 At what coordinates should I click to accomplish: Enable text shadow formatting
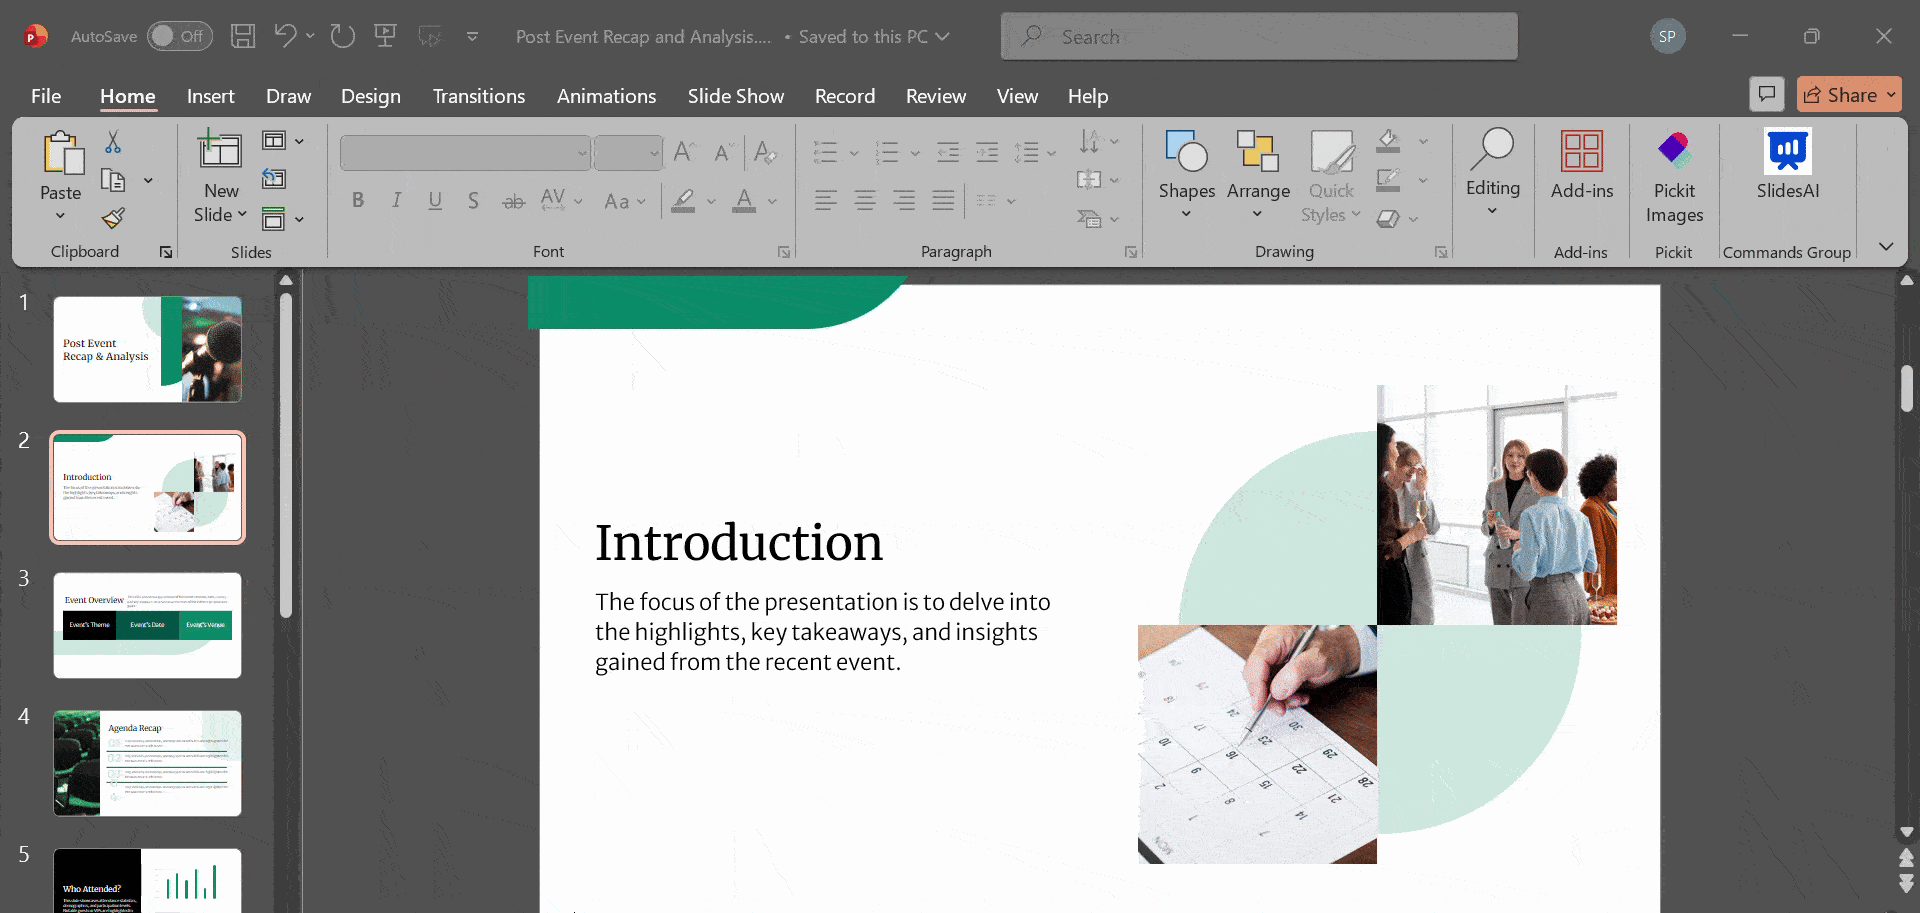[473, 200]
